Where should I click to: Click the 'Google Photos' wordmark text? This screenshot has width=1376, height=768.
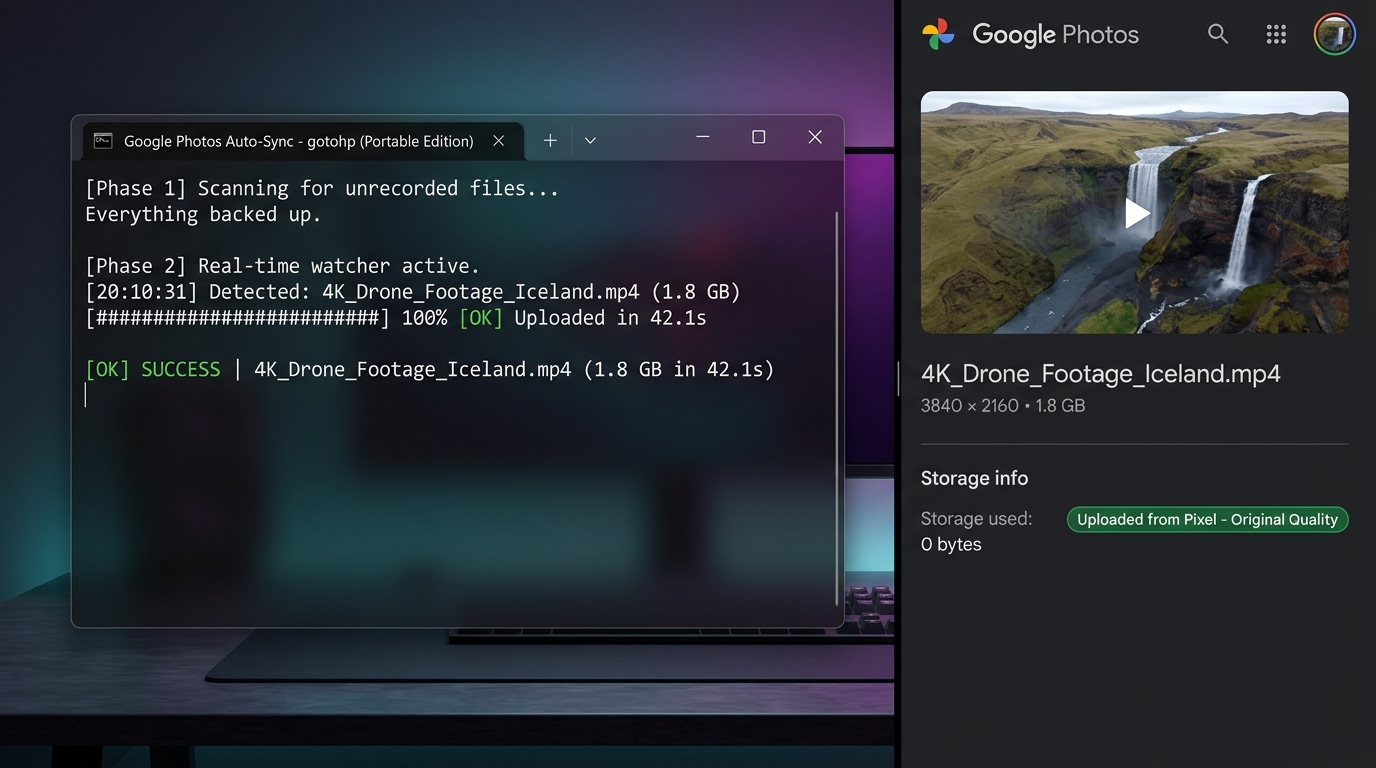point(1055,35)
